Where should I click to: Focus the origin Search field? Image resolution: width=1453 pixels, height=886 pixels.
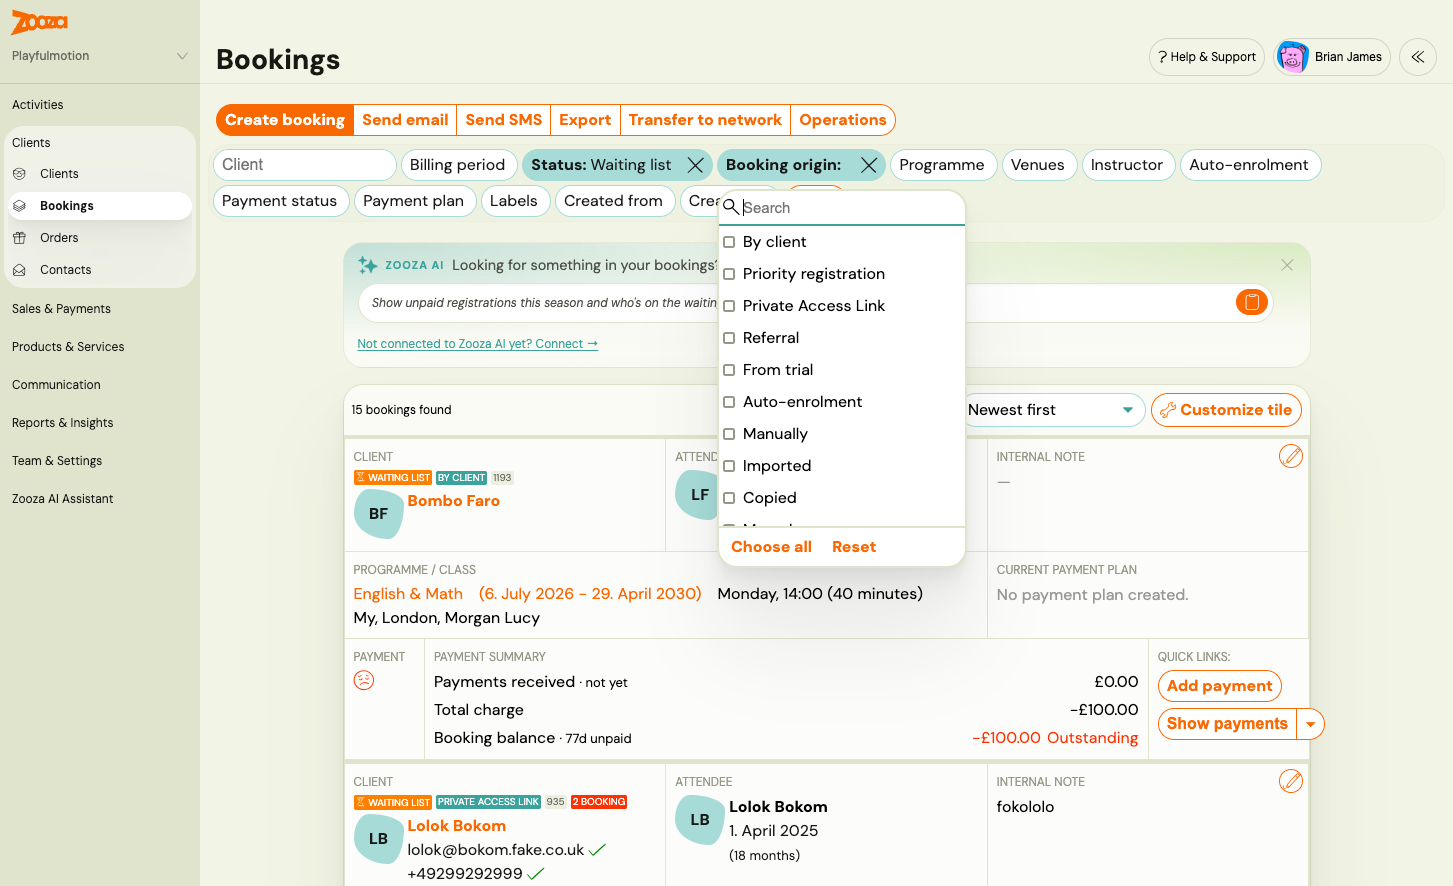(x=851, y=208)
